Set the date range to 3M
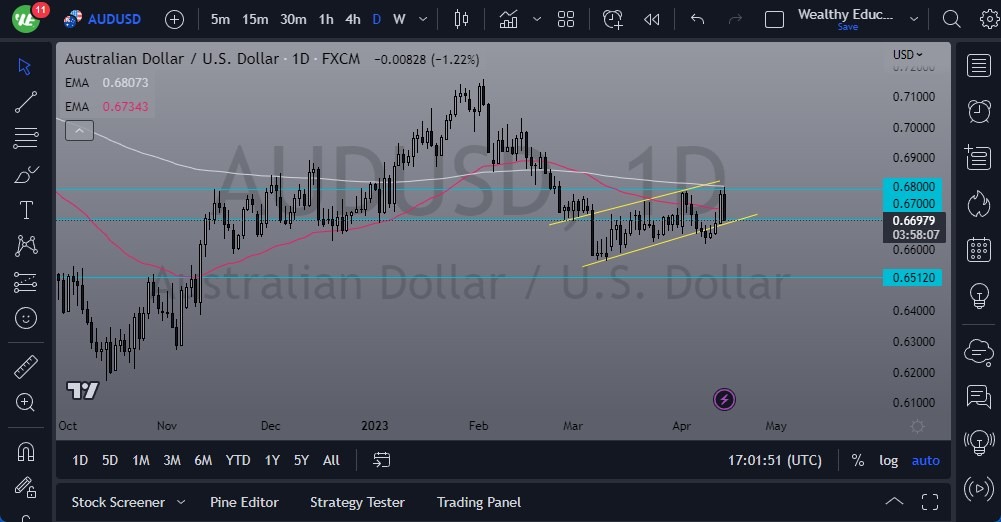This screenshot has width=1001, height=522. coord(172,460)
